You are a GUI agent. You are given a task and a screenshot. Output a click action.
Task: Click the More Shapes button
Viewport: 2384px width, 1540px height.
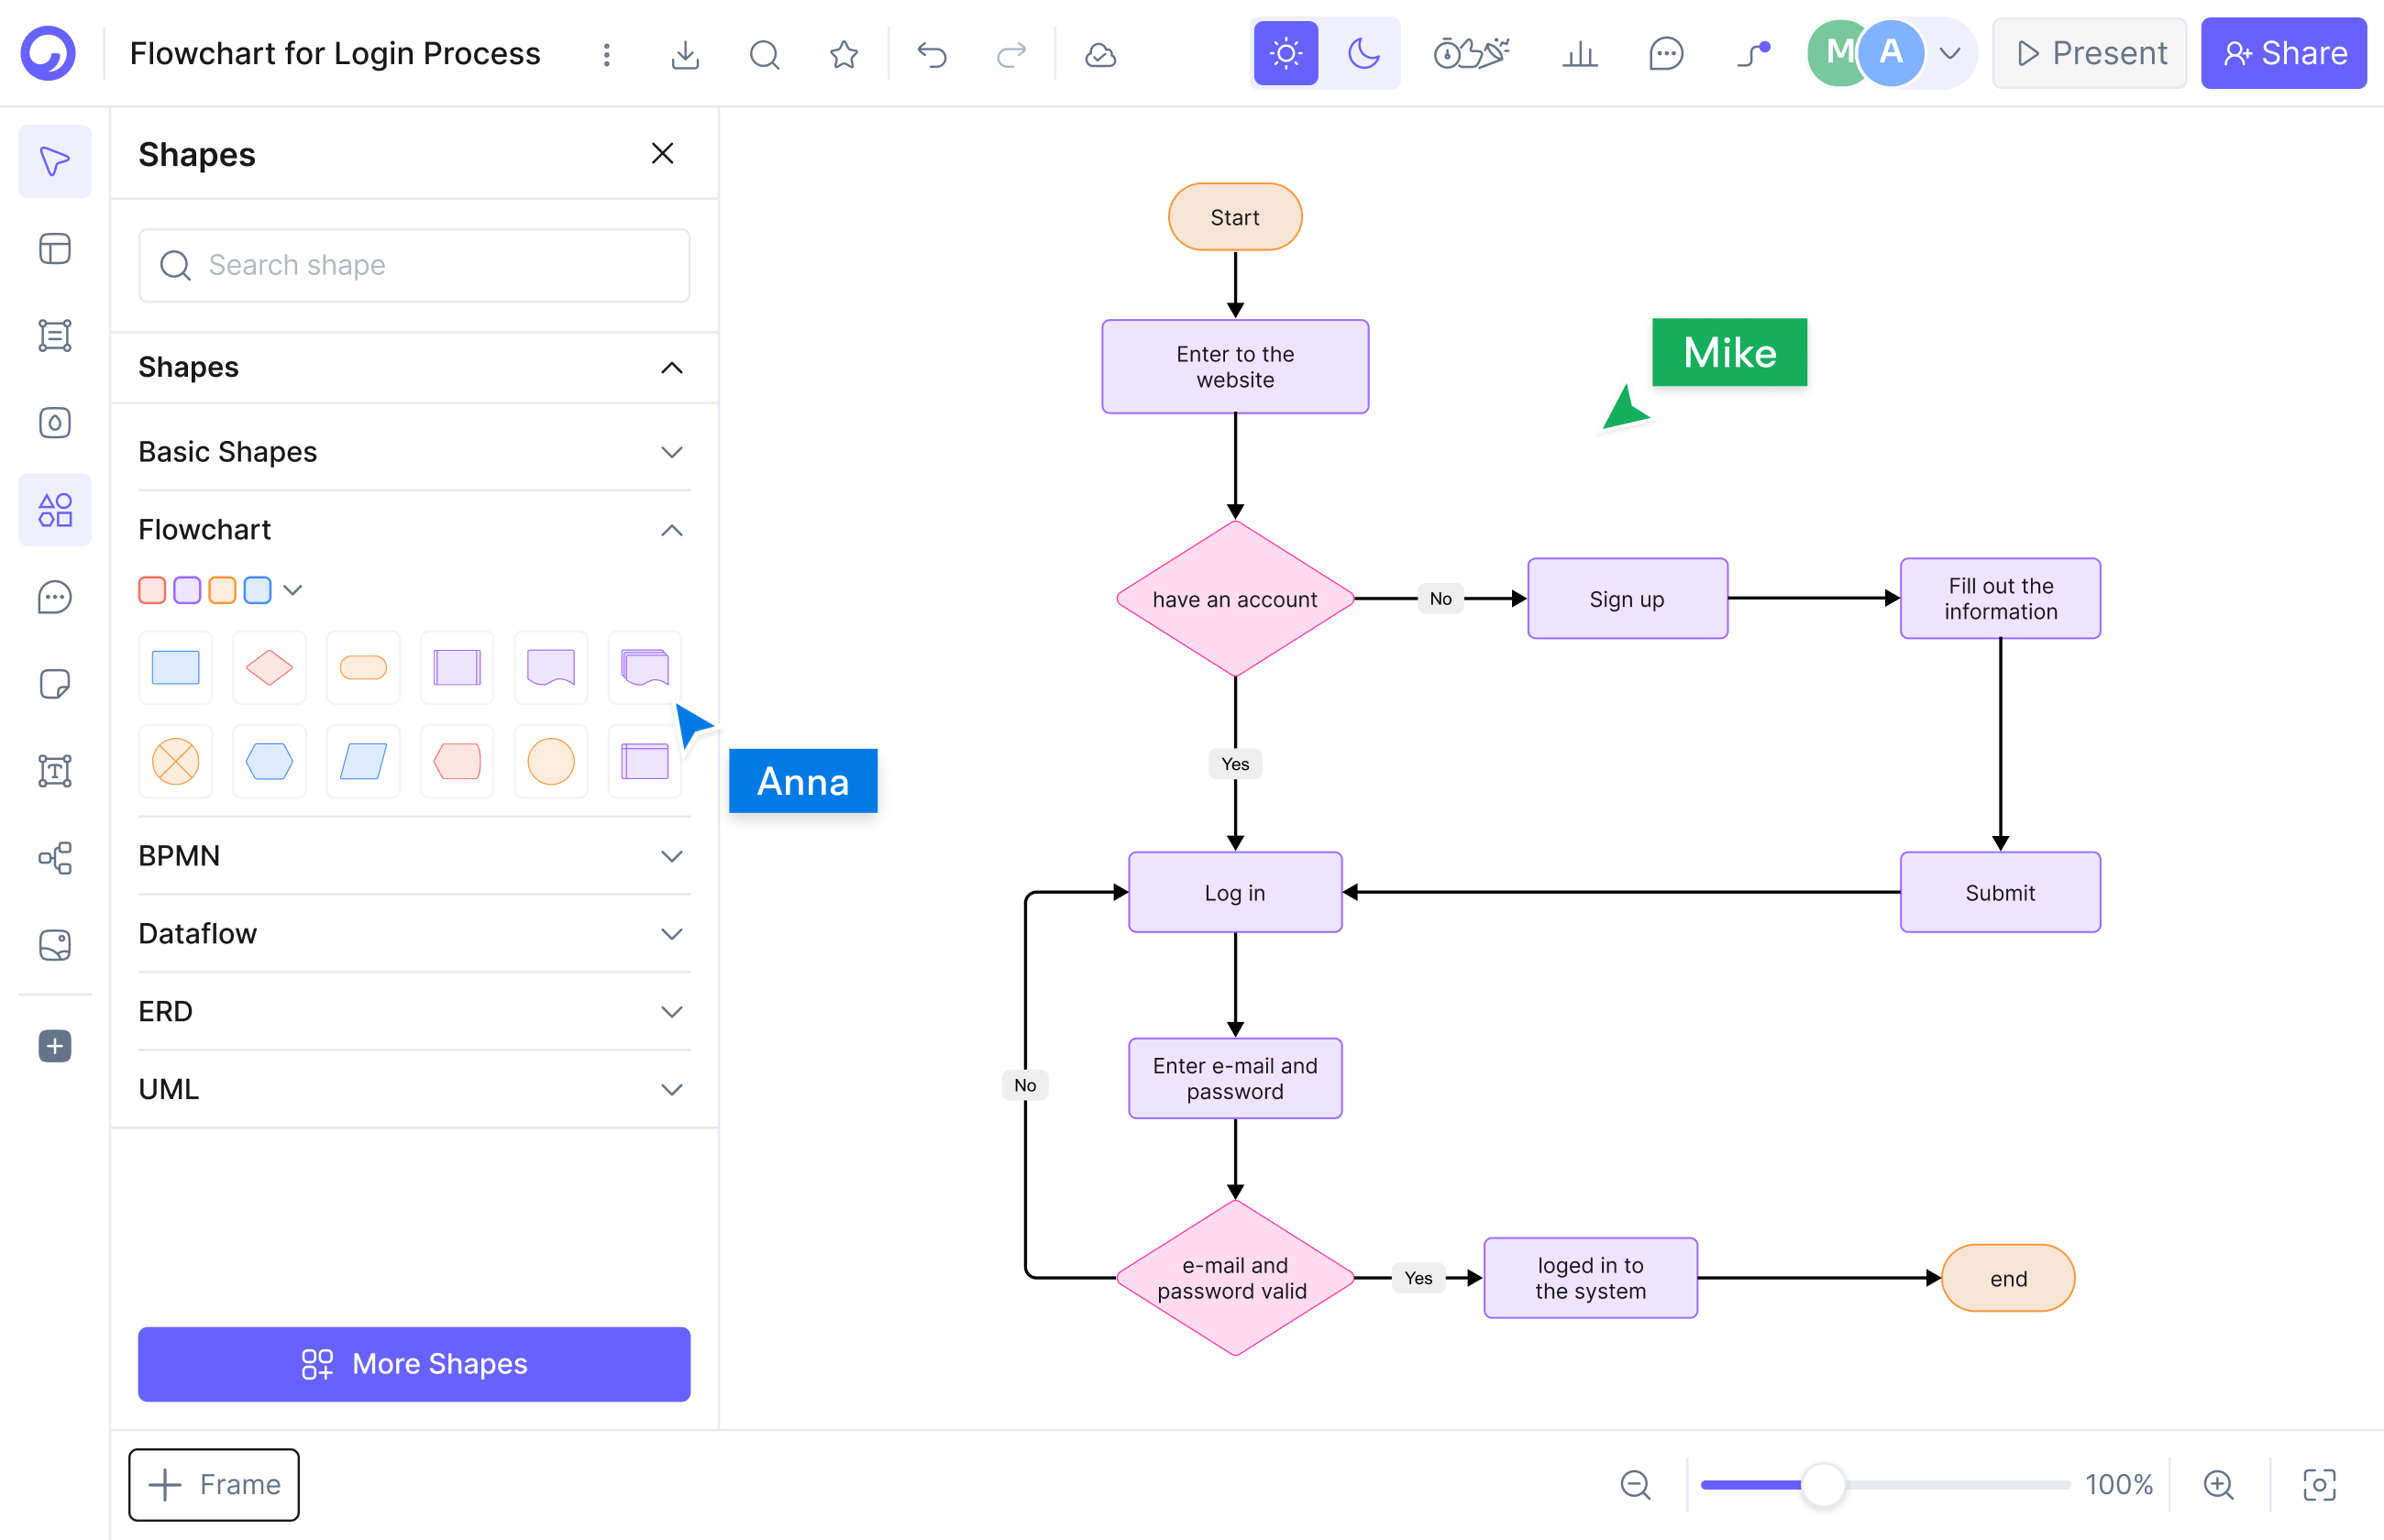coord(414,1364)
